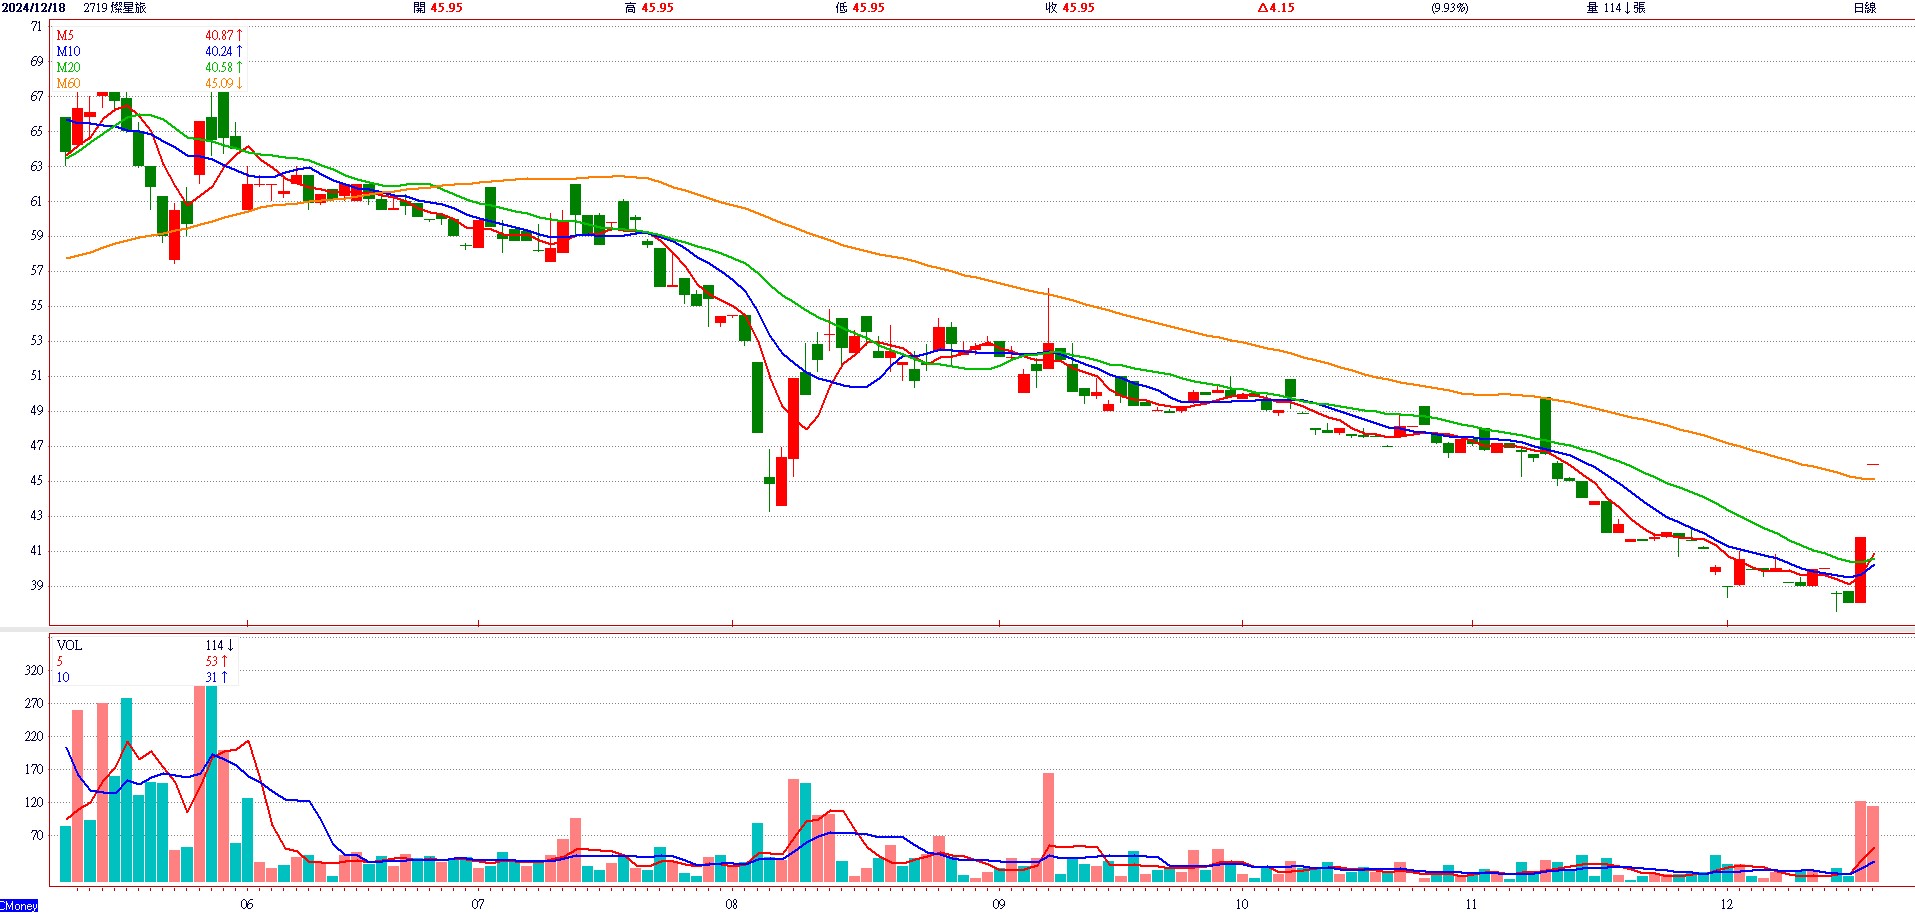This screenshot has width=1915, height=915.
Task: Click the M20 moving average legend
Action: [68, 67]
